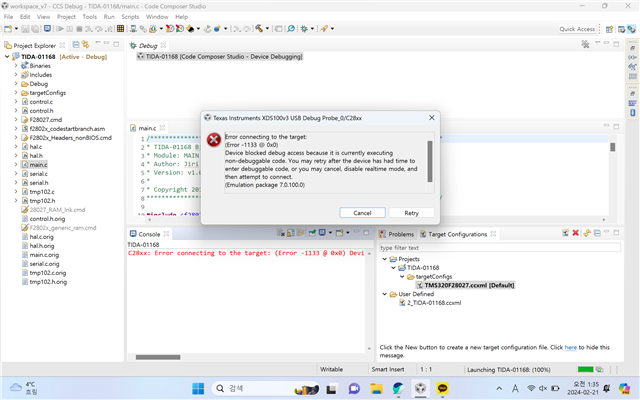Click the red error icon in dialog
Screen dimensions: 640x400
point(214,140)
